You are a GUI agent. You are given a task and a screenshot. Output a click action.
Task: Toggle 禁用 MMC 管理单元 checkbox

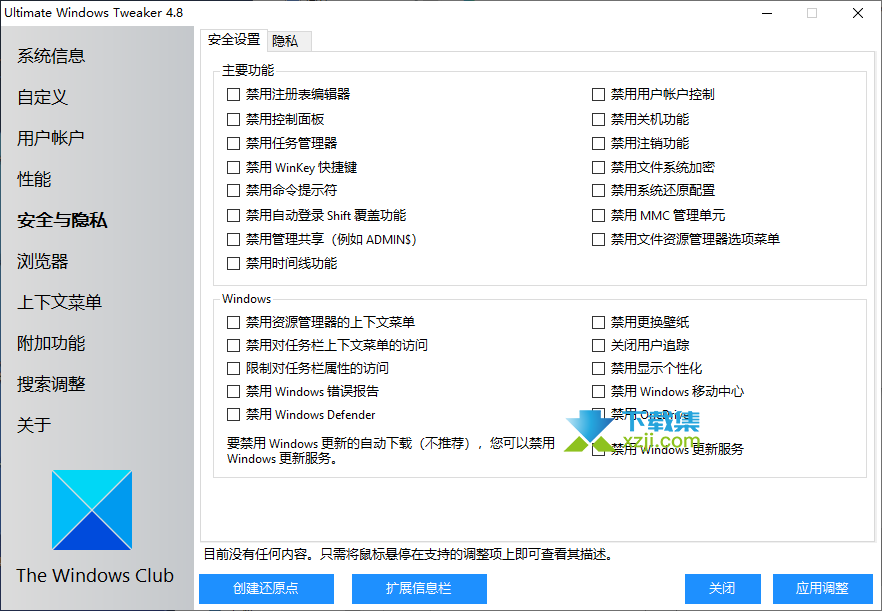598,215
